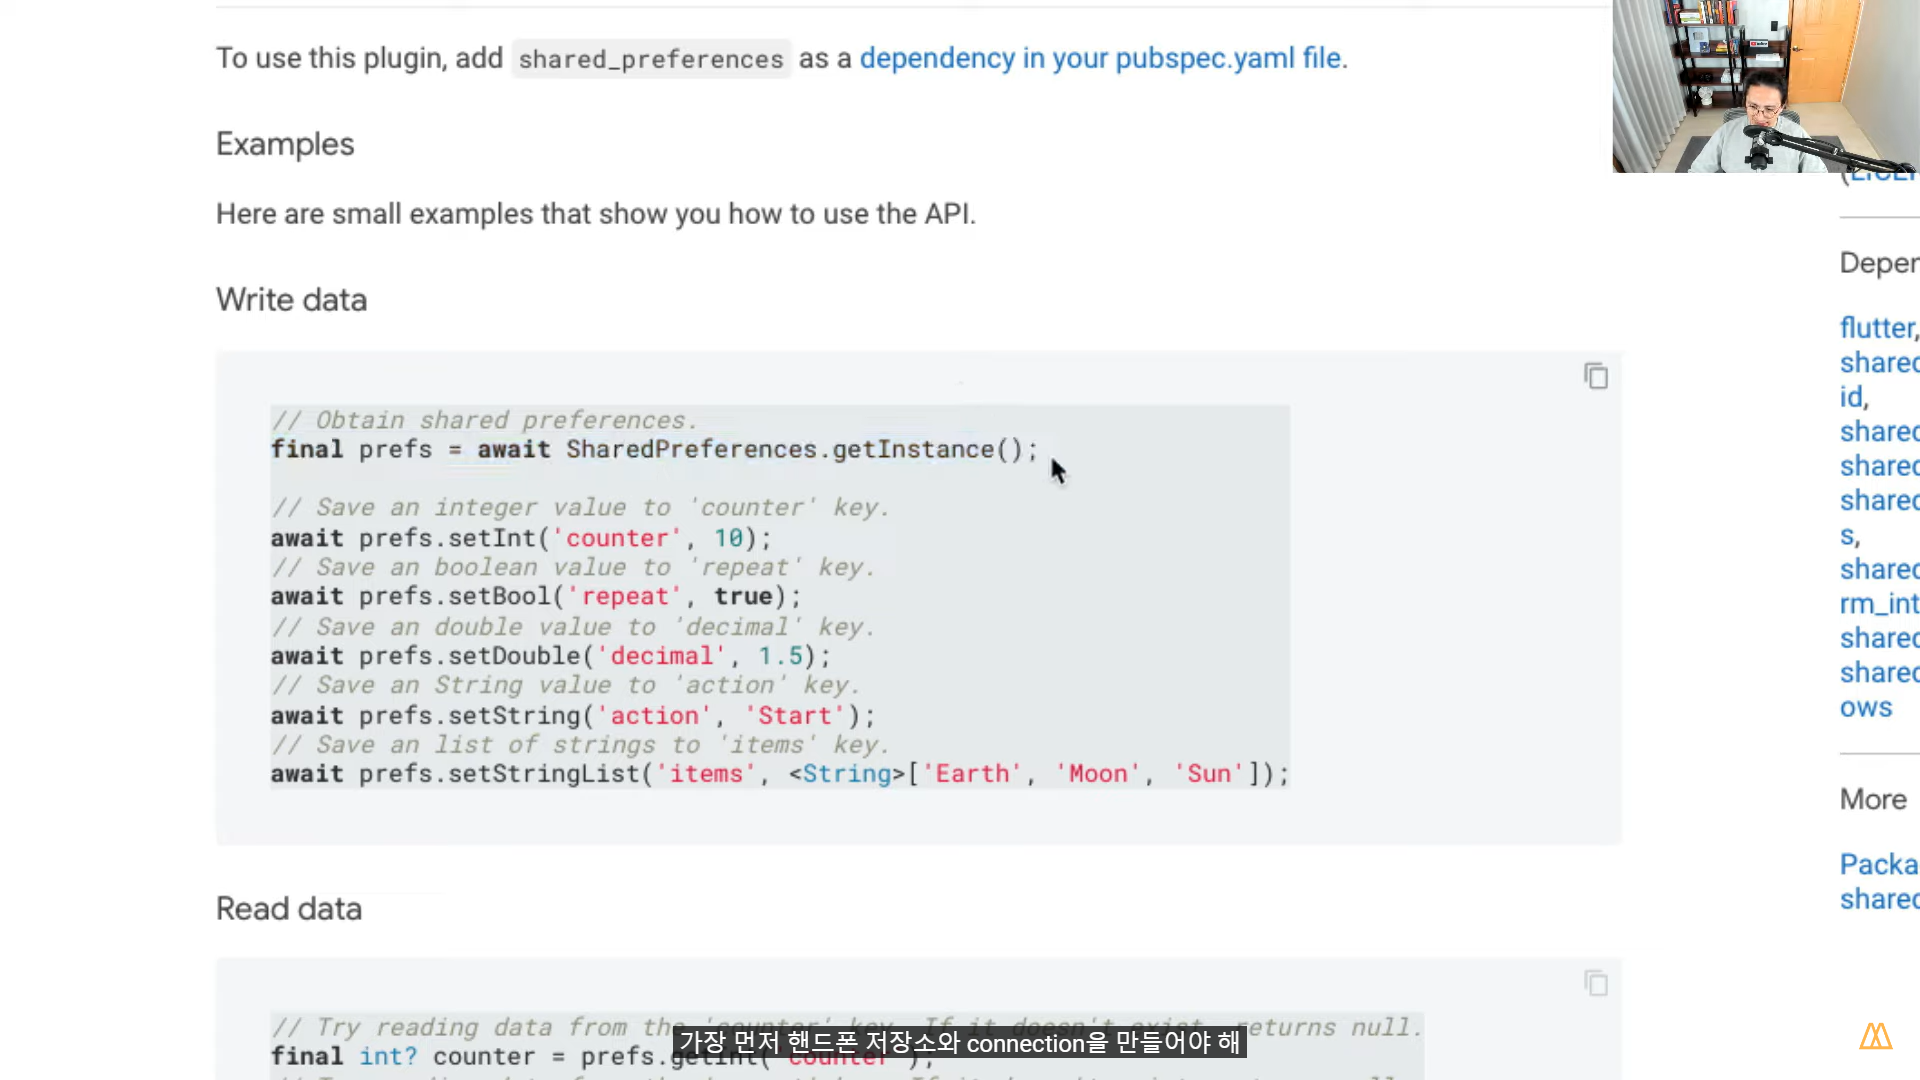
Task: Click the Korean subtitle caption text
Action: point(959,1043)
